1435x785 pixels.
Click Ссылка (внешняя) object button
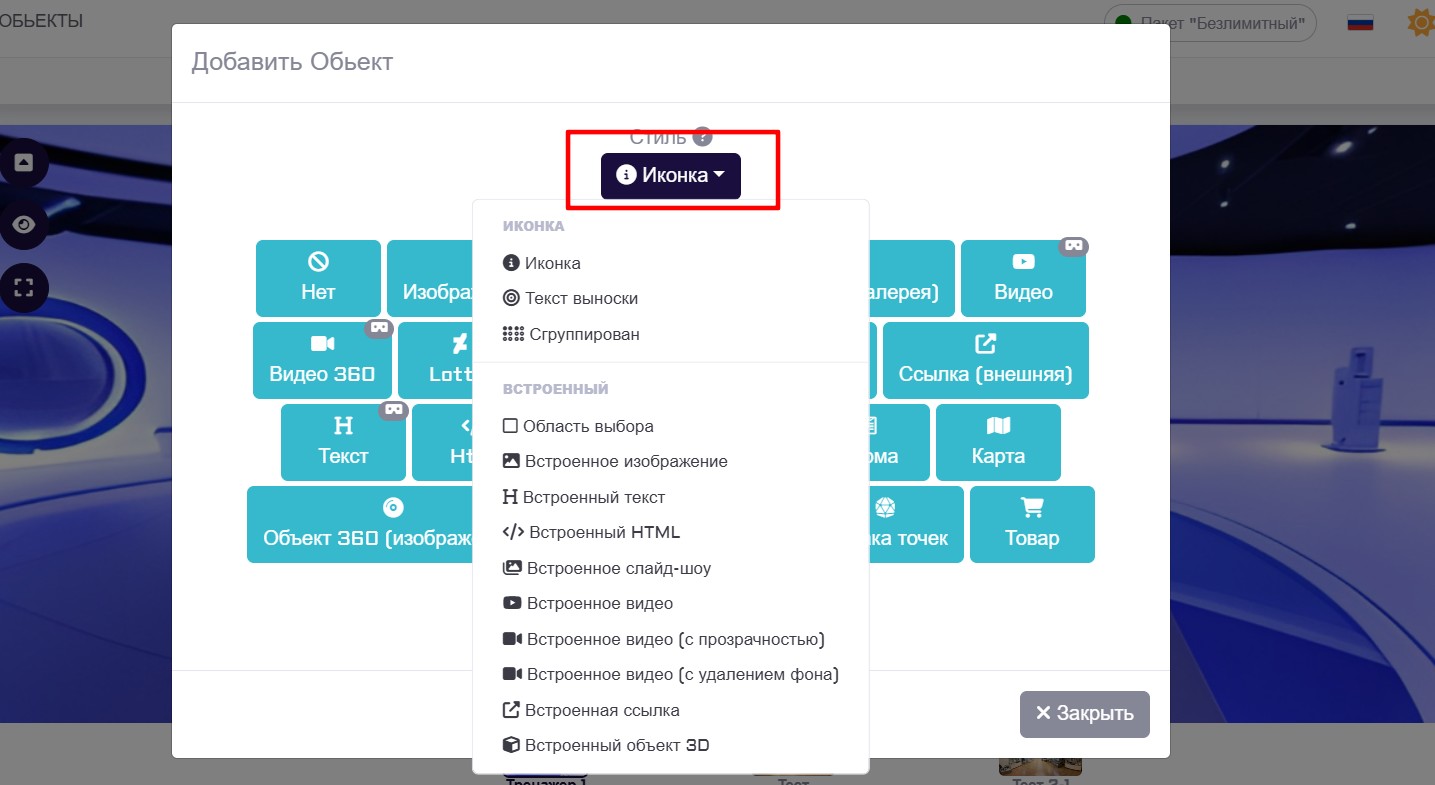tap(985, 360)
